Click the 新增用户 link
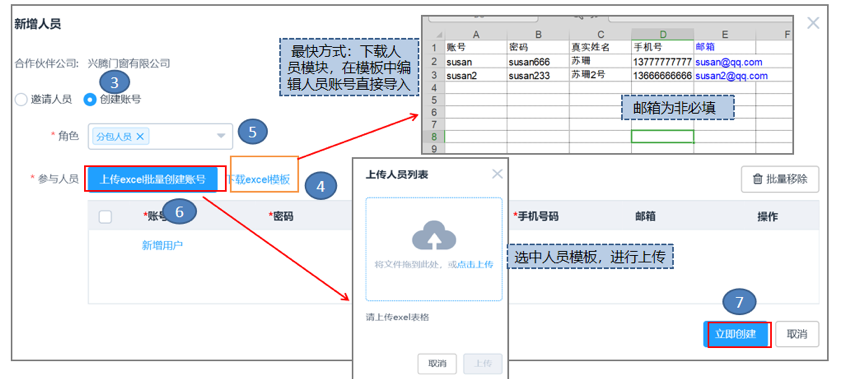The width and height of the screenshot is (864, 379). pyautogui.click(x=163, y=246)
